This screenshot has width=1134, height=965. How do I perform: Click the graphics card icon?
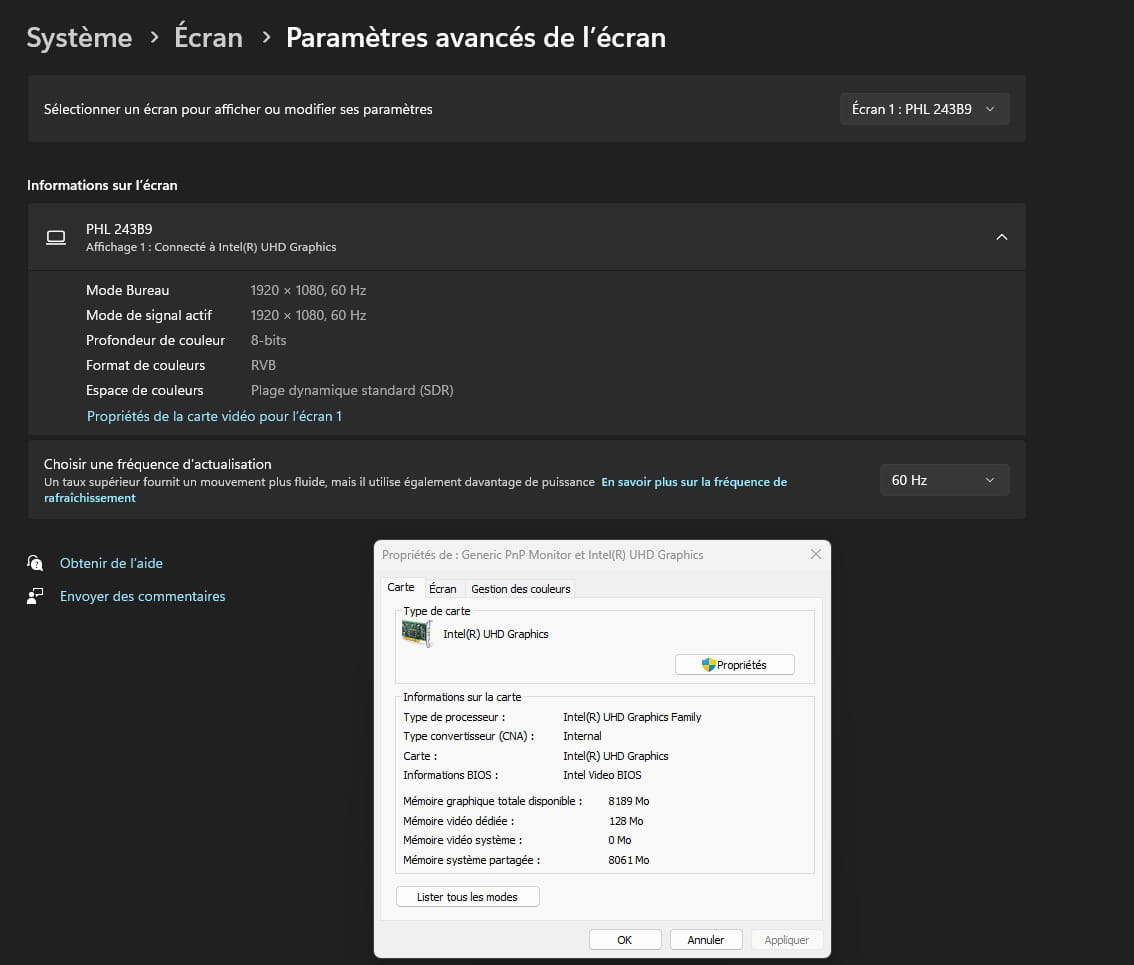(x=417, y=634)
